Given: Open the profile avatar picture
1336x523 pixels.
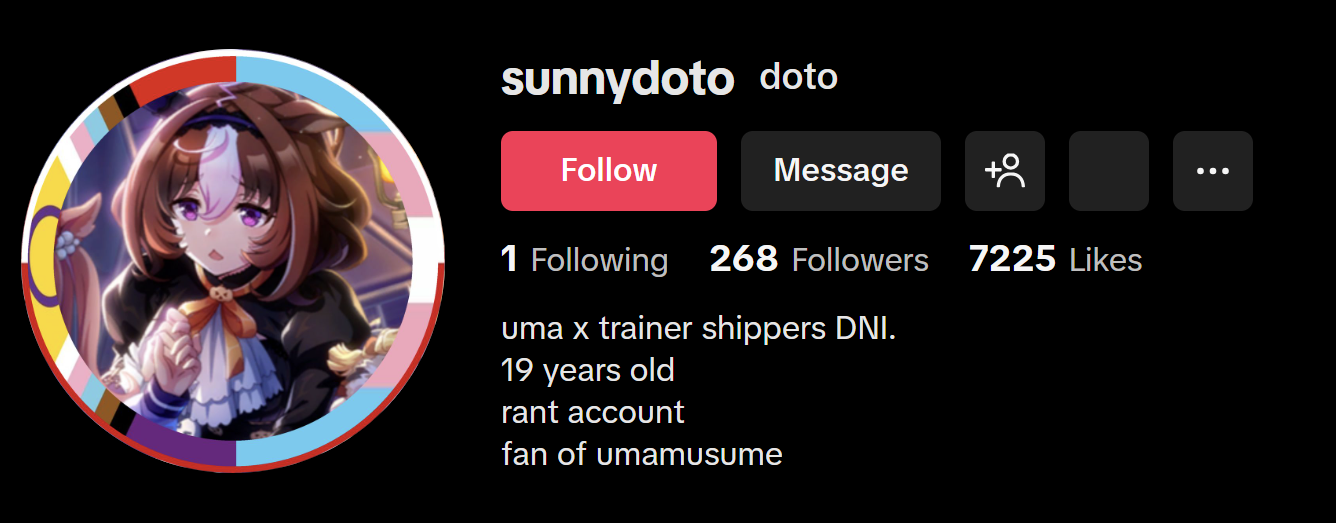Looking at the screenshot, I should 233,262.
